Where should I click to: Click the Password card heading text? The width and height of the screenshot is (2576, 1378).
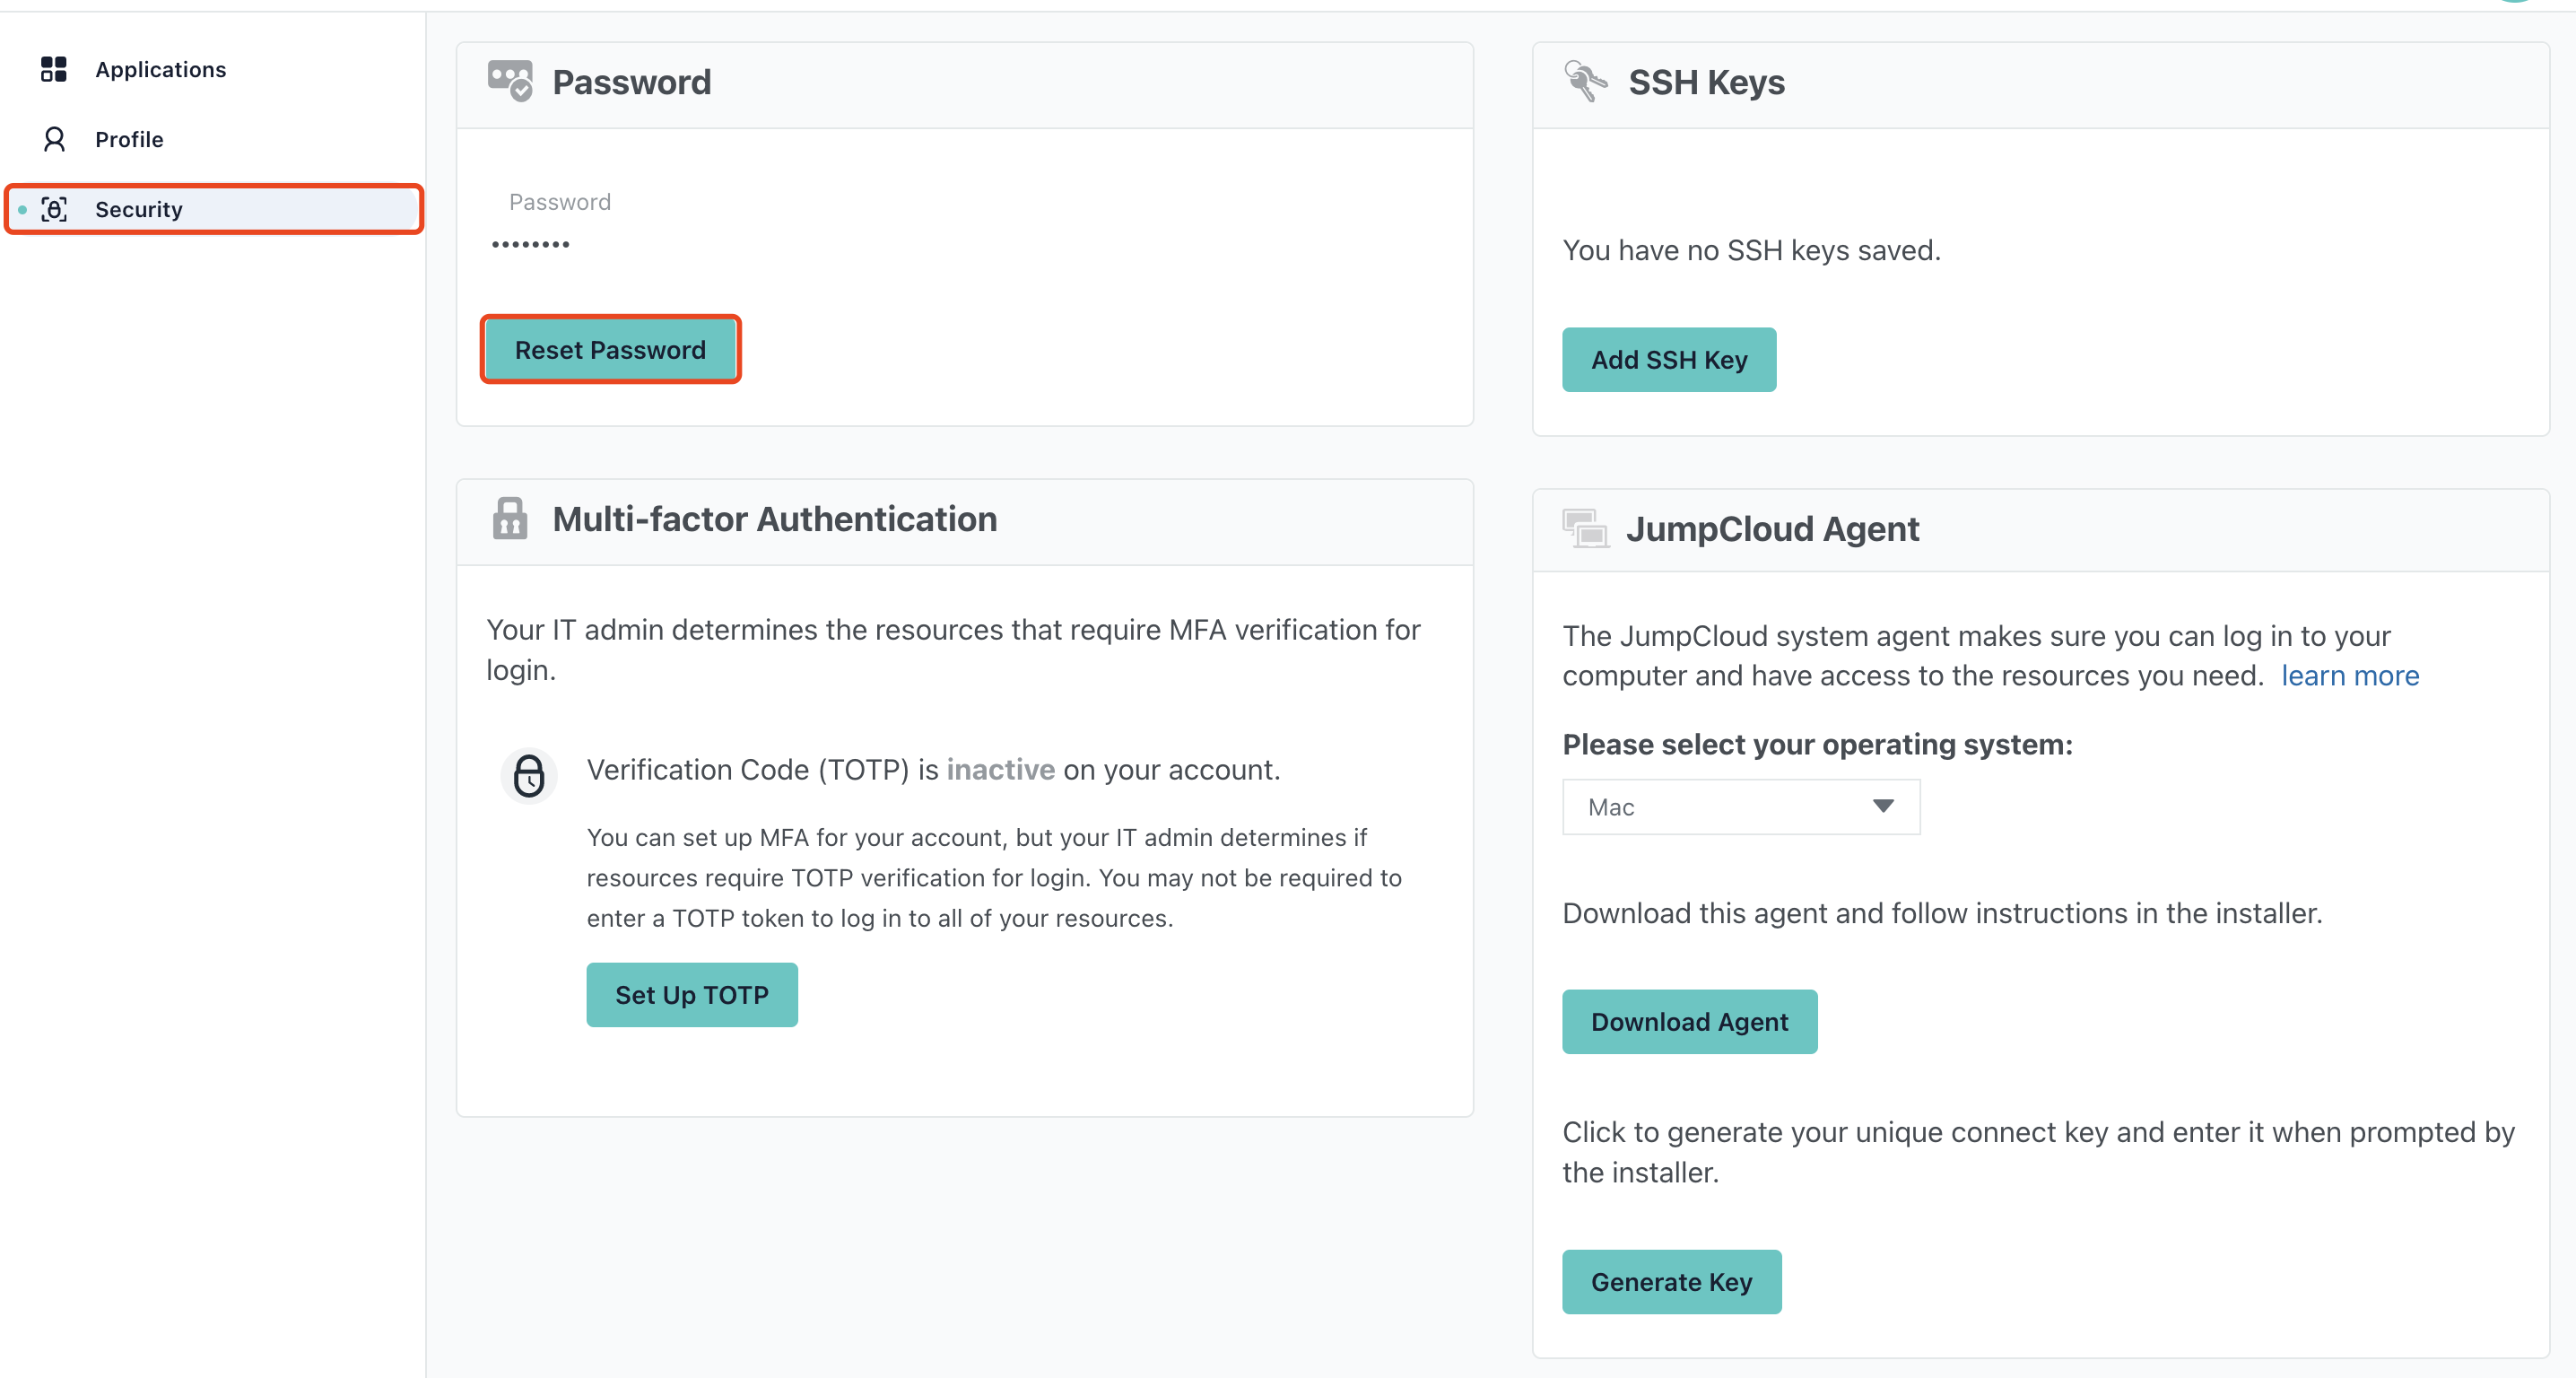[x=632, y=82]
